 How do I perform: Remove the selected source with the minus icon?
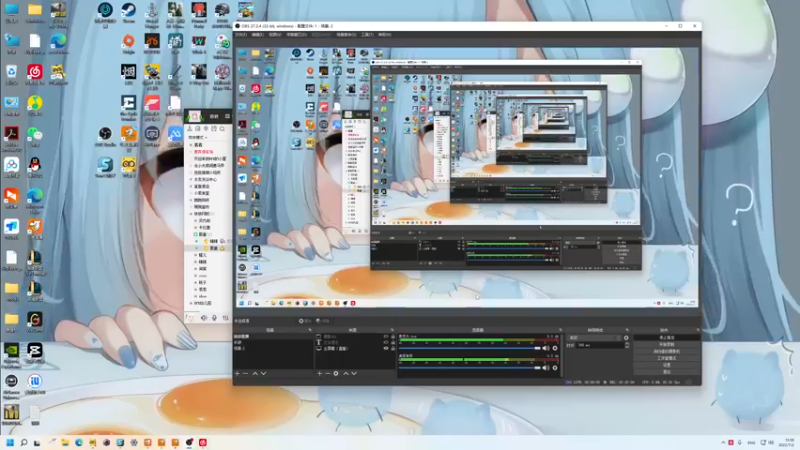(x=328, y=373)
